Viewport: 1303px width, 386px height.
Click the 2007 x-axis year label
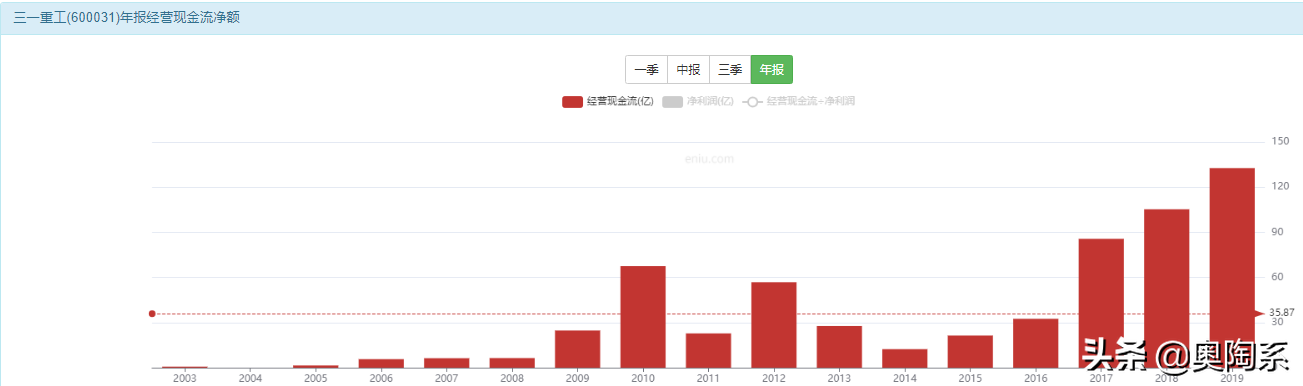[447, 379]
